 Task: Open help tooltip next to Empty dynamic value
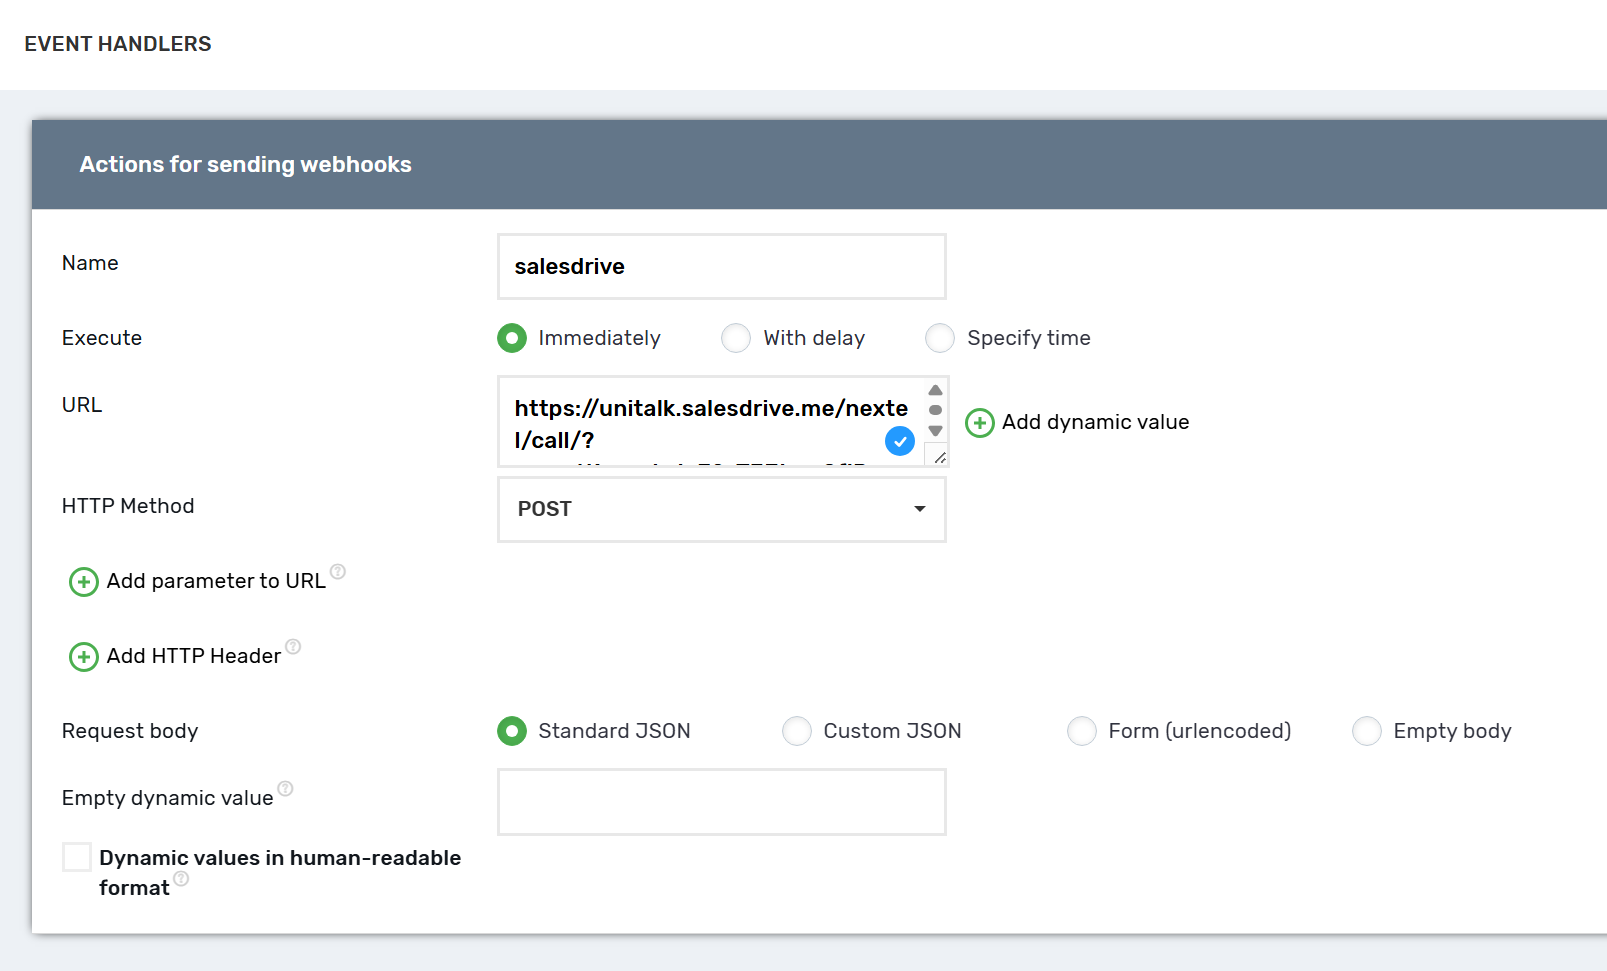tap(285, 789)
